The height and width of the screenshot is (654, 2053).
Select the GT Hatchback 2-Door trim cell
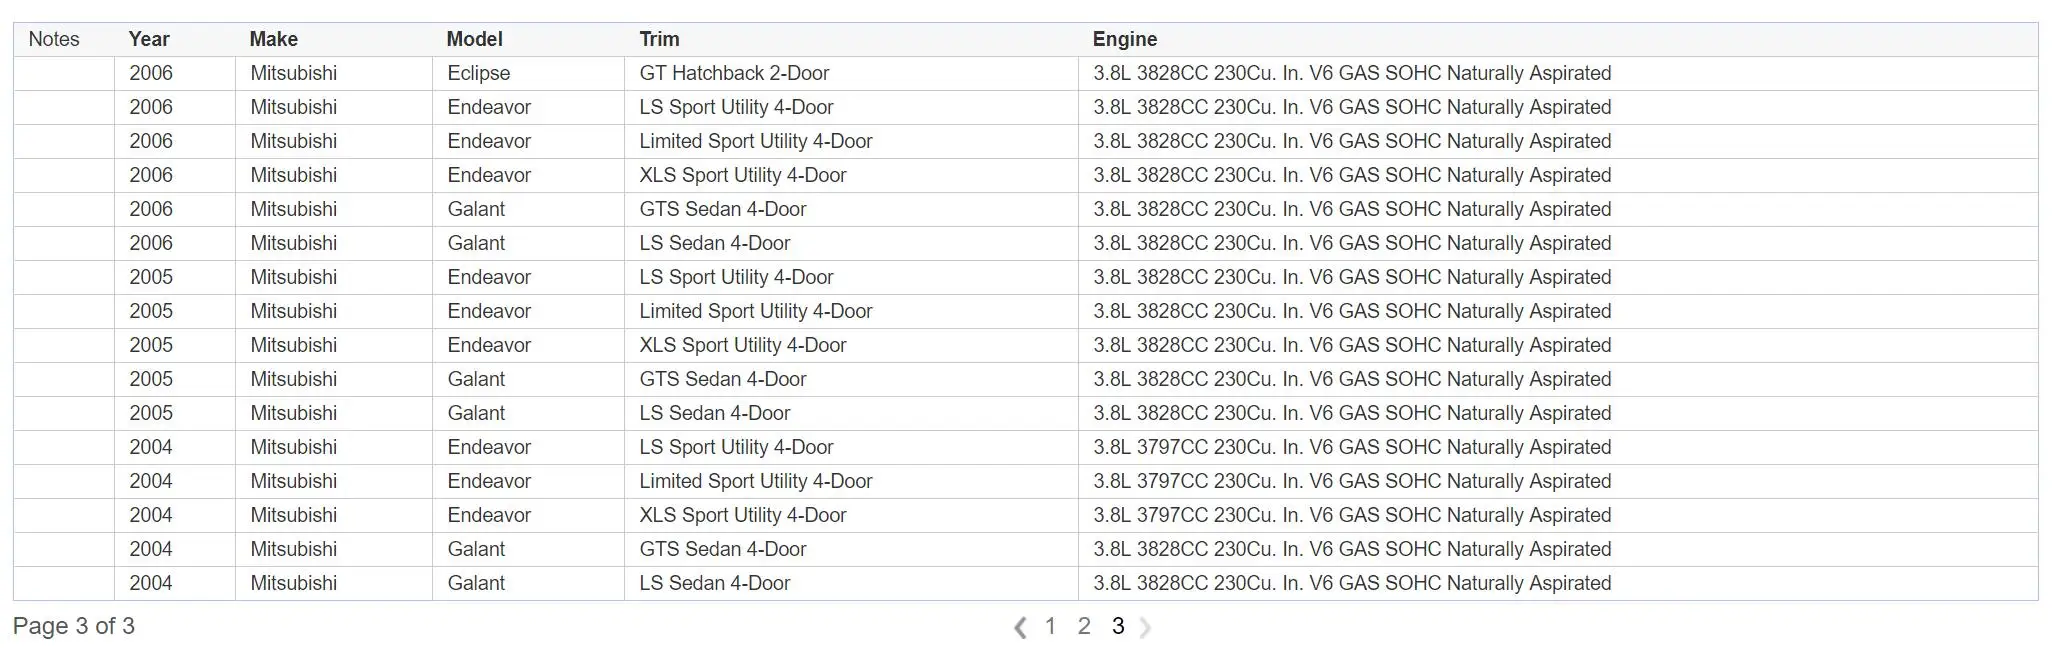(x=851, y=73)
